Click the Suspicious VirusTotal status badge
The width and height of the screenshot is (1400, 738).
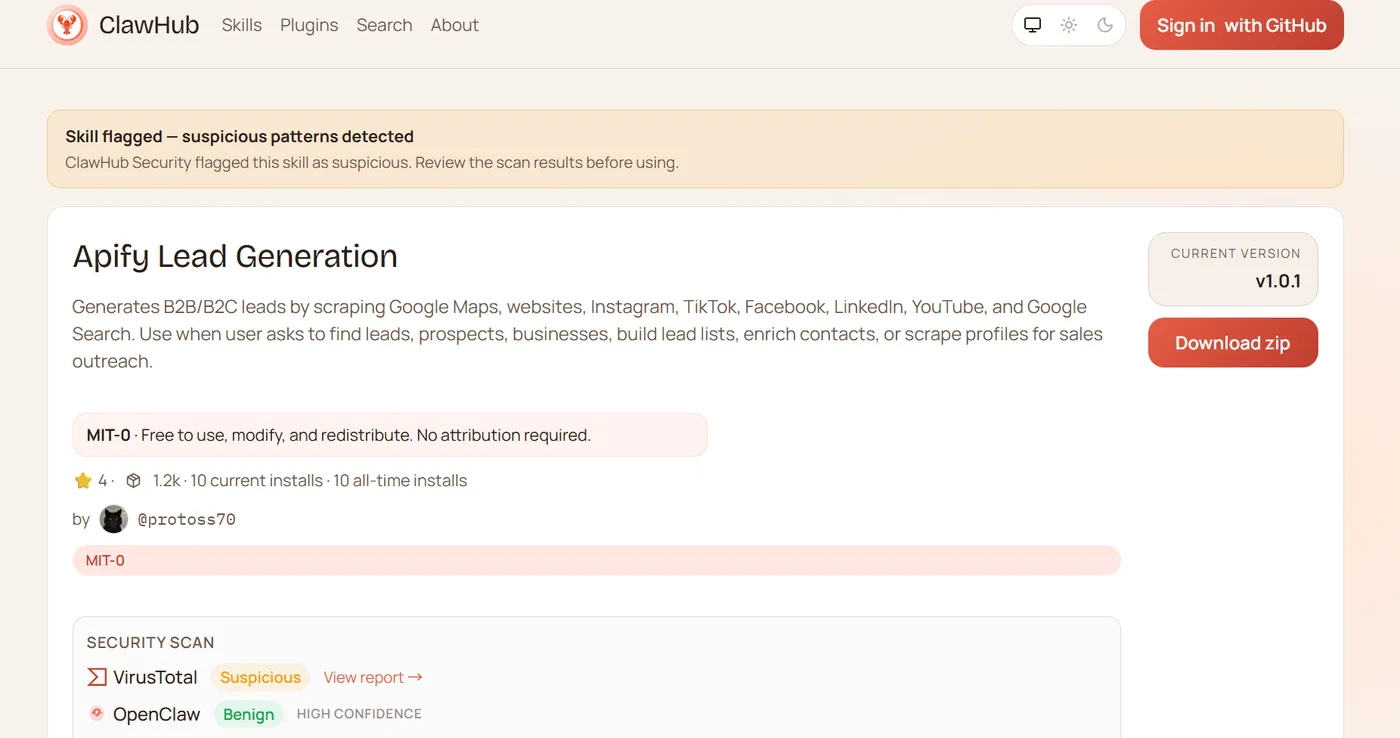(x=260, y=677)
